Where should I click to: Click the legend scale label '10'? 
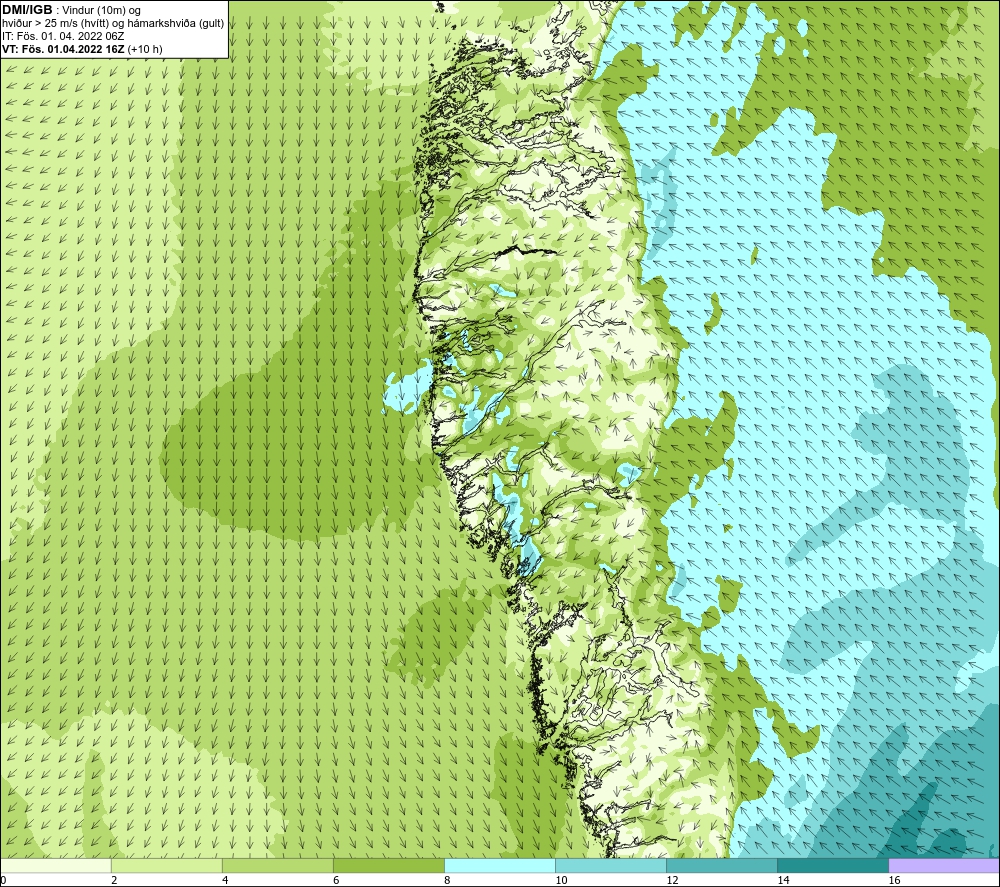(x=561, y=881)
